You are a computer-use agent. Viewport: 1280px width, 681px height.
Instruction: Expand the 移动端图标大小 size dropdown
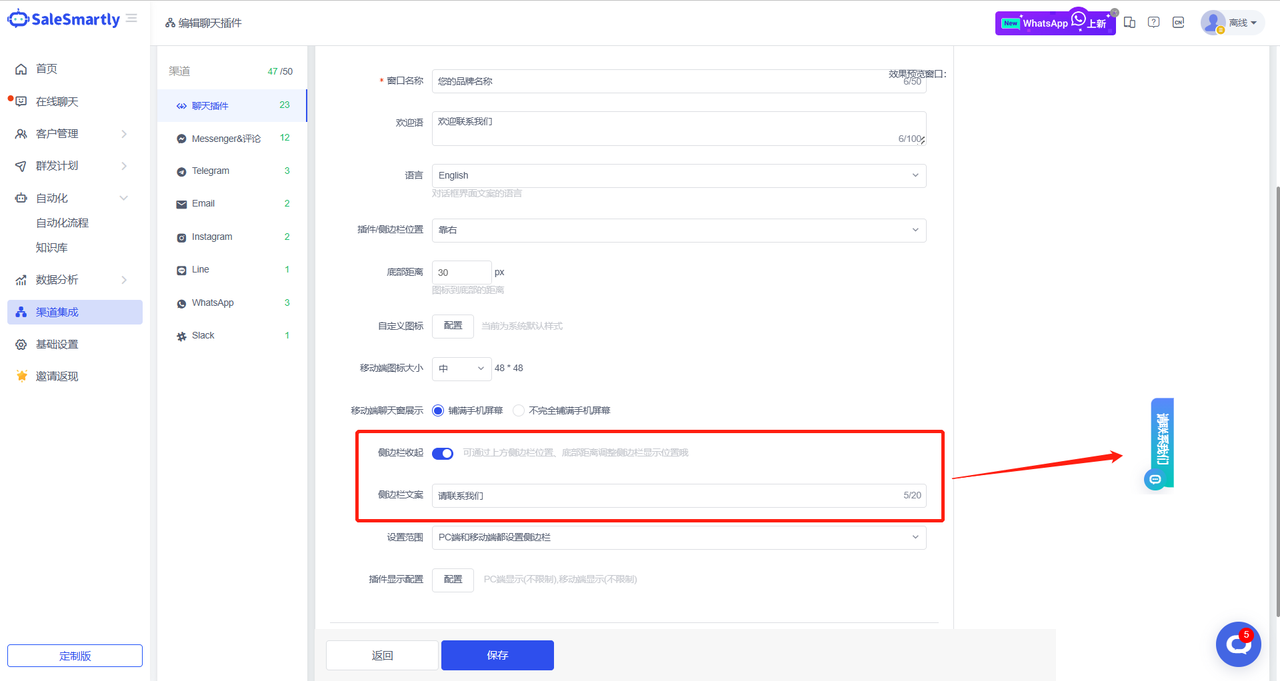461,368
